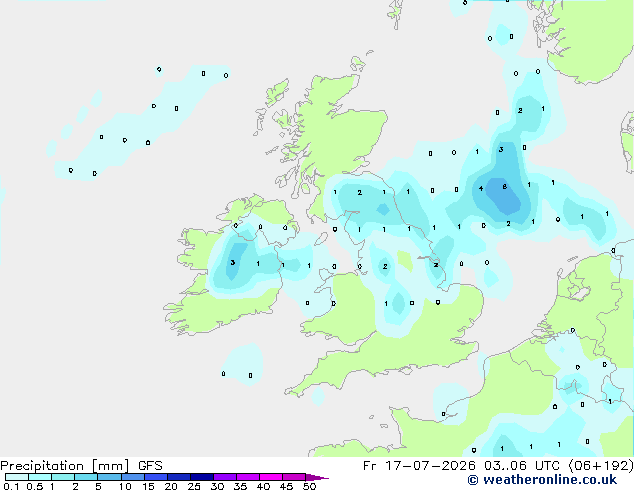634x490 pixels.
Task: Select the 30–35 mm purple legend box
Action: point(225,477)
